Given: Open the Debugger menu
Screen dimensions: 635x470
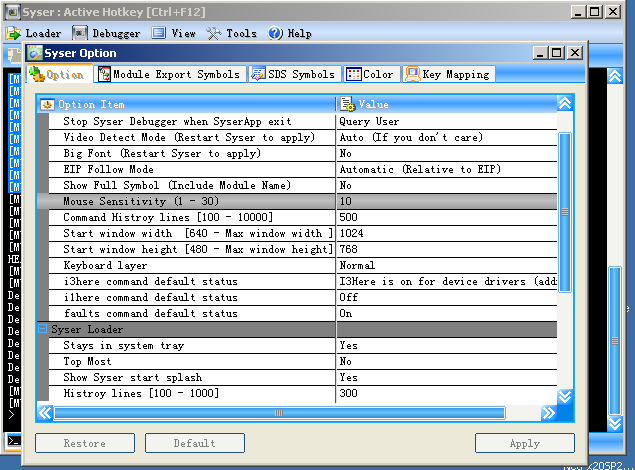Looking at the screenshot, I should 107,33.
